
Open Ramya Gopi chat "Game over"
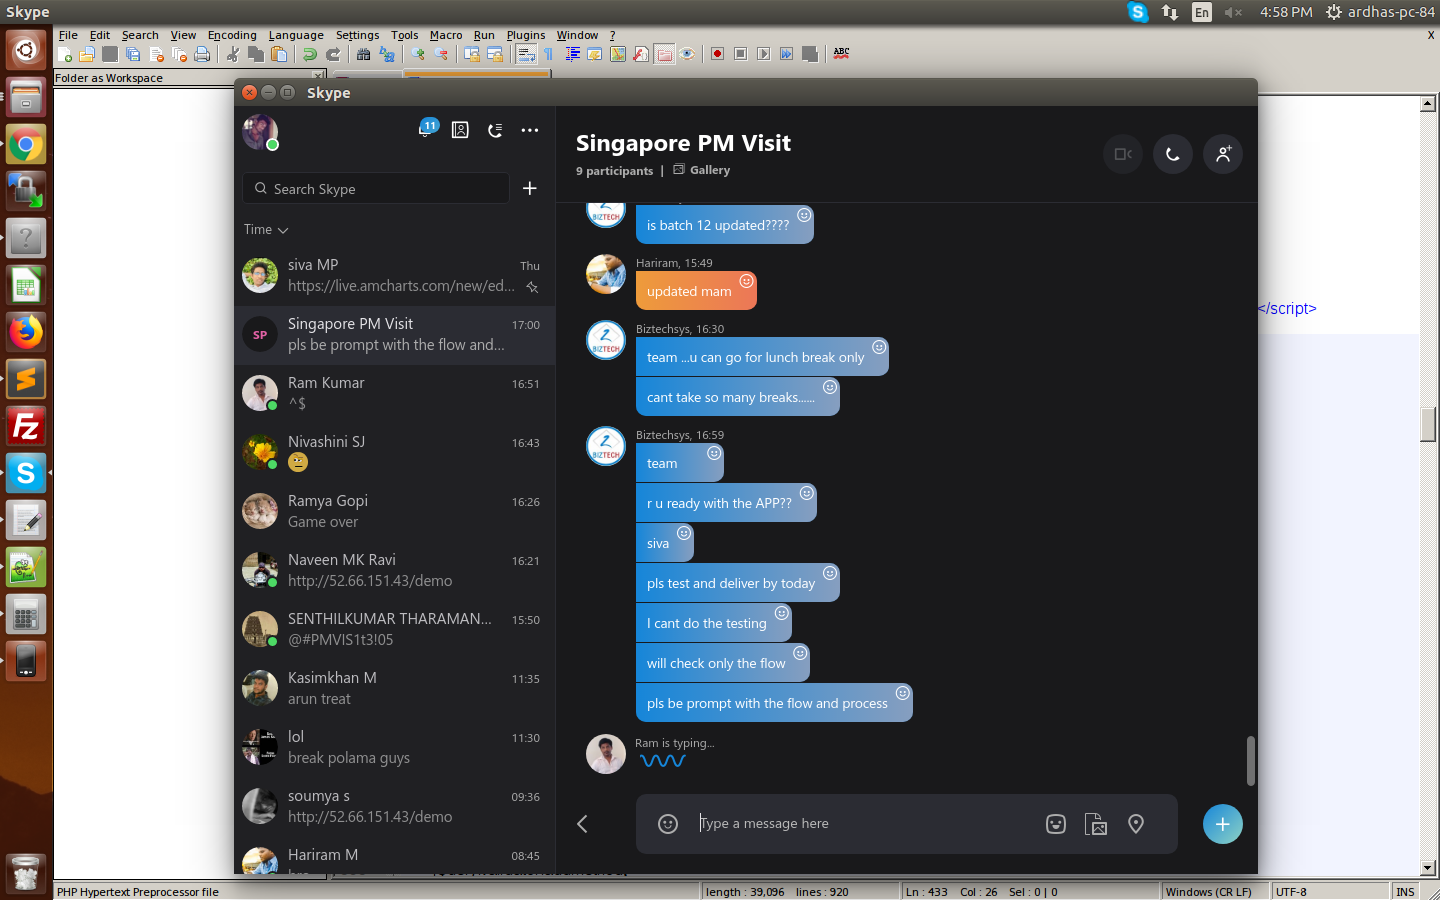(x=395, y=511)
